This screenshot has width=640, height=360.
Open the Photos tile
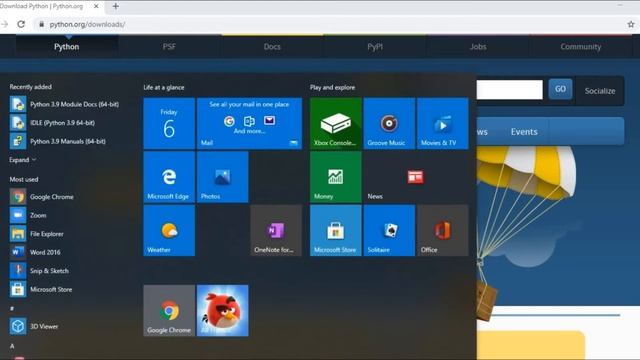[x=222, y=177]
